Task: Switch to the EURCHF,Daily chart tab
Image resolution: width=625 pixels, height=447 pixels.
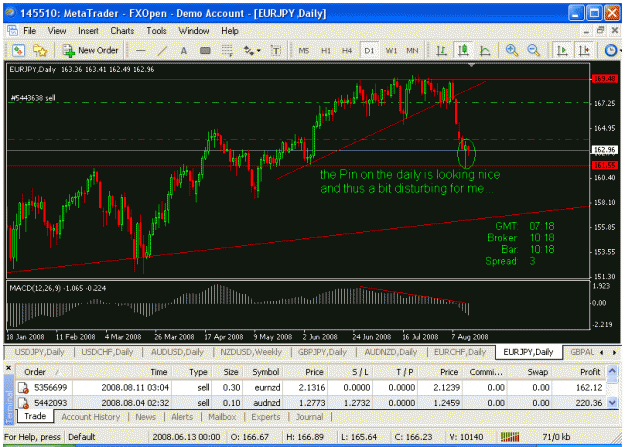Action: point(460,352)
